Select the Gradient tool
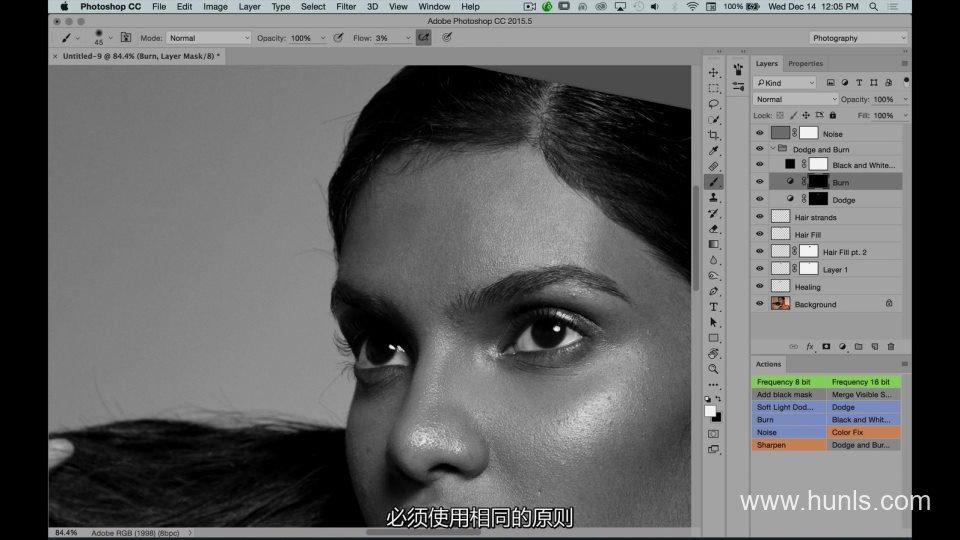Viewport: 960px width, 540px height. pyautogui.click(x=713, y=244)
